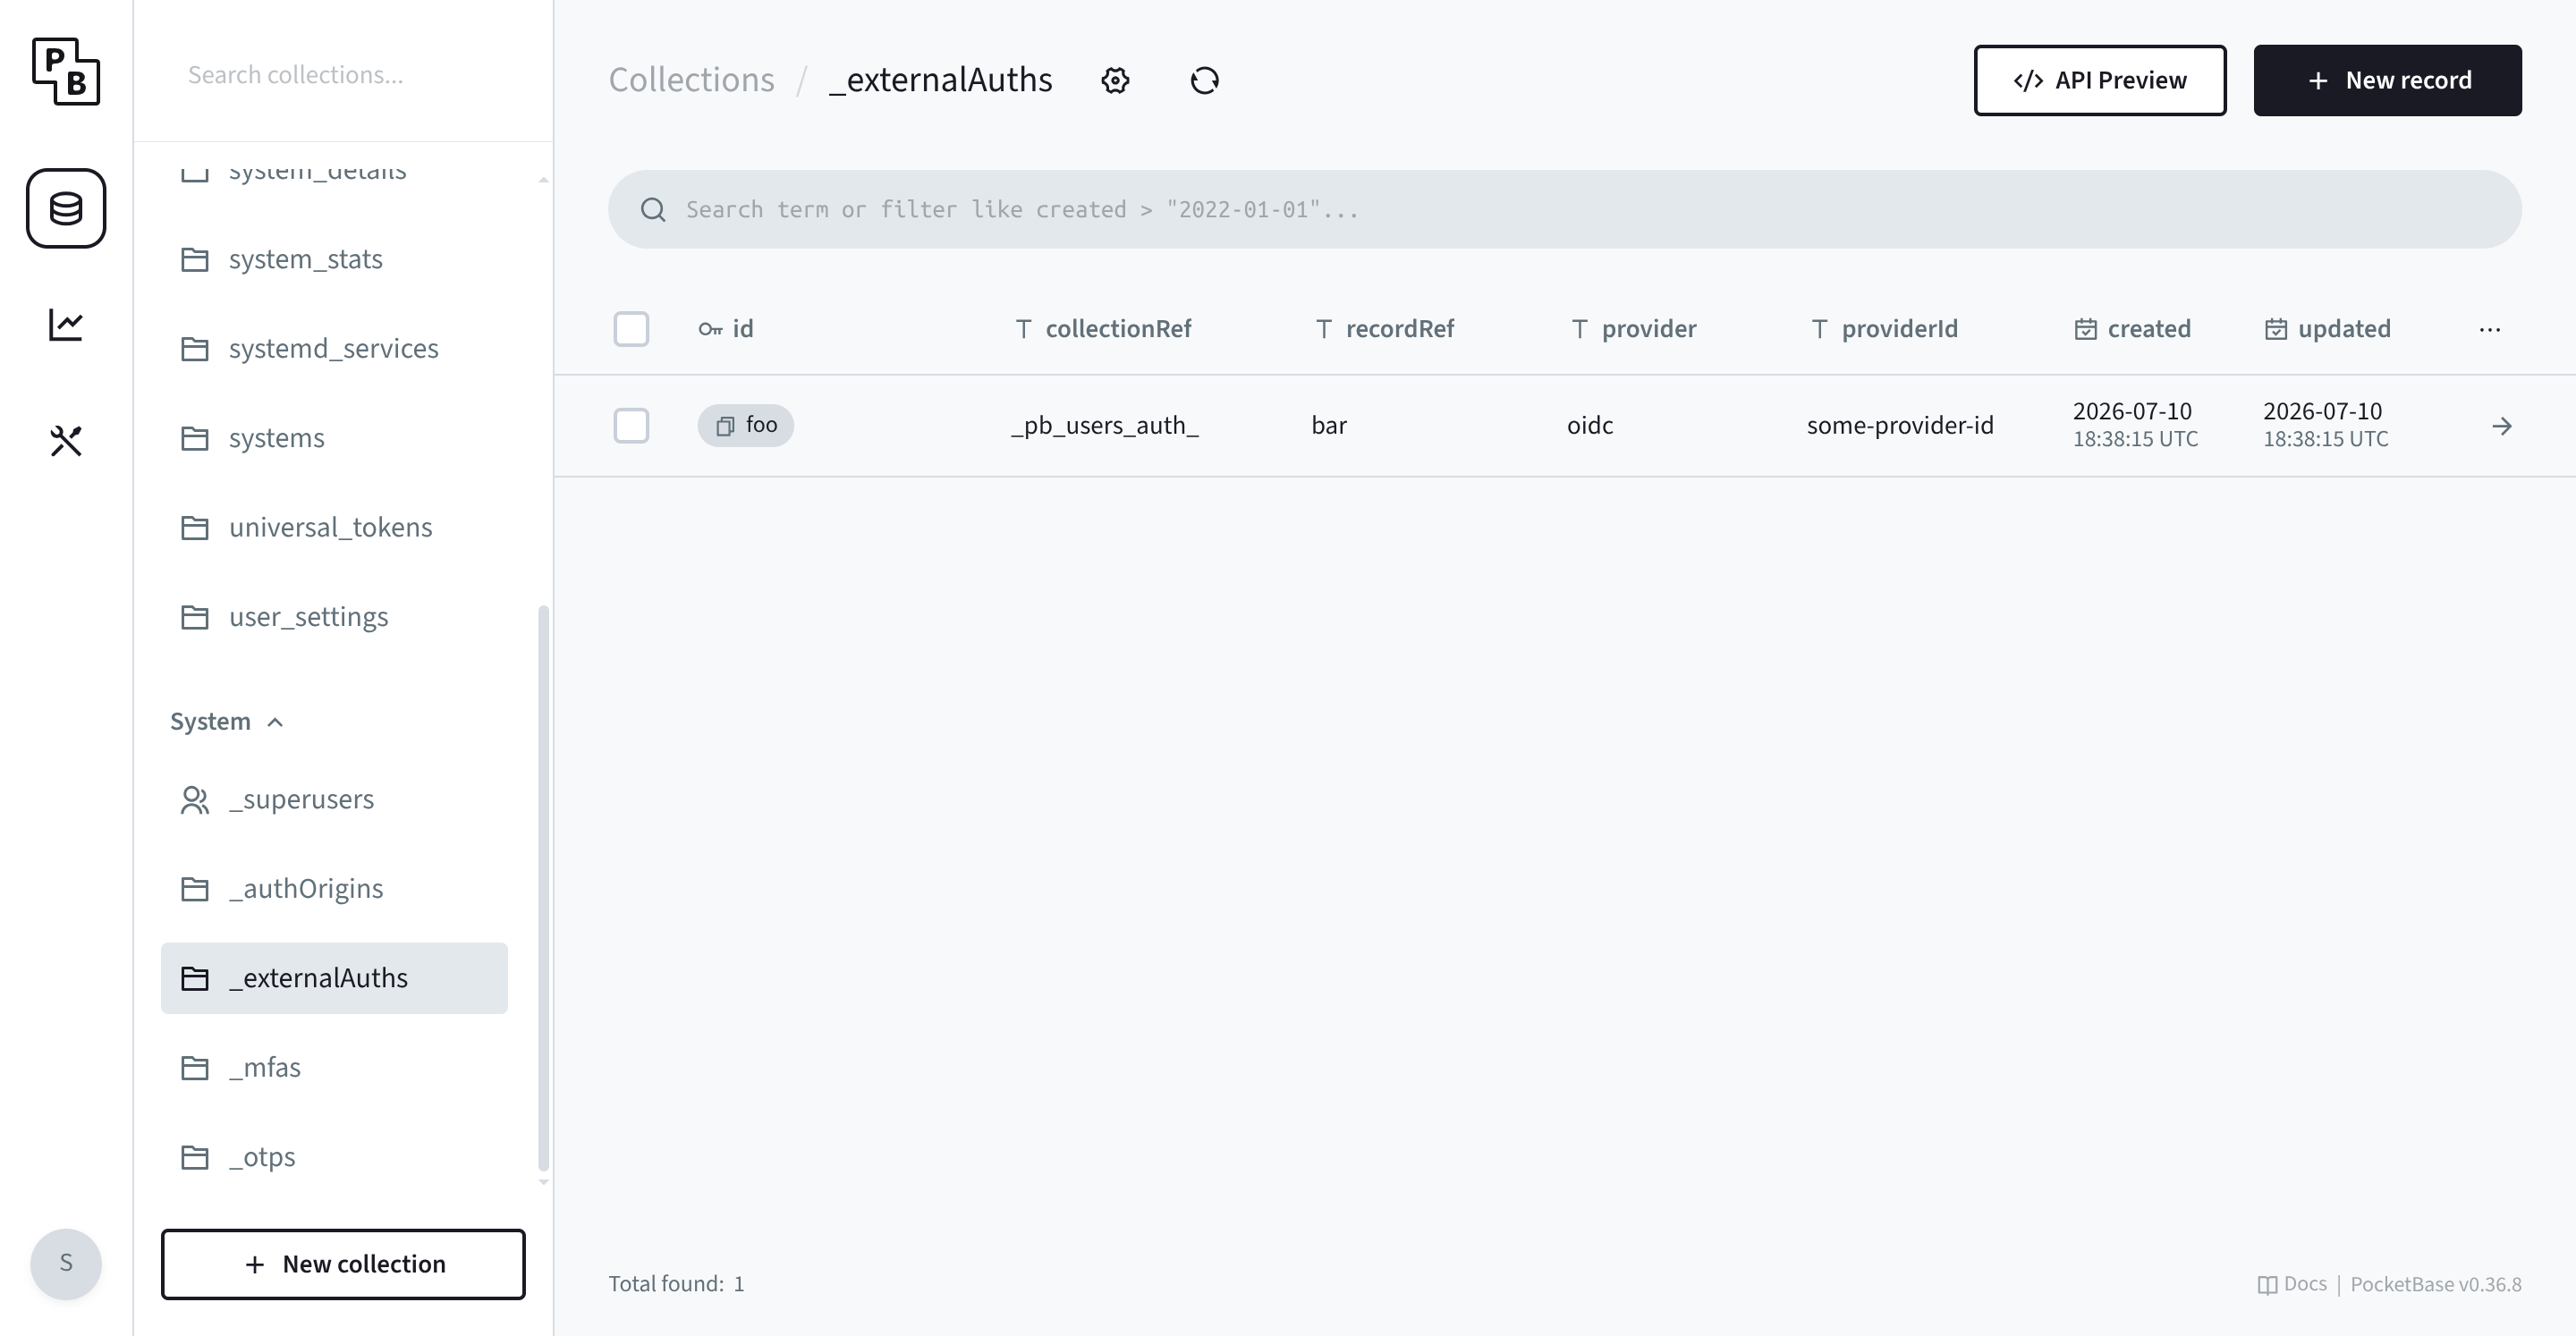Sort by the updated column

pyautogui.click(x=2327, y=329)
